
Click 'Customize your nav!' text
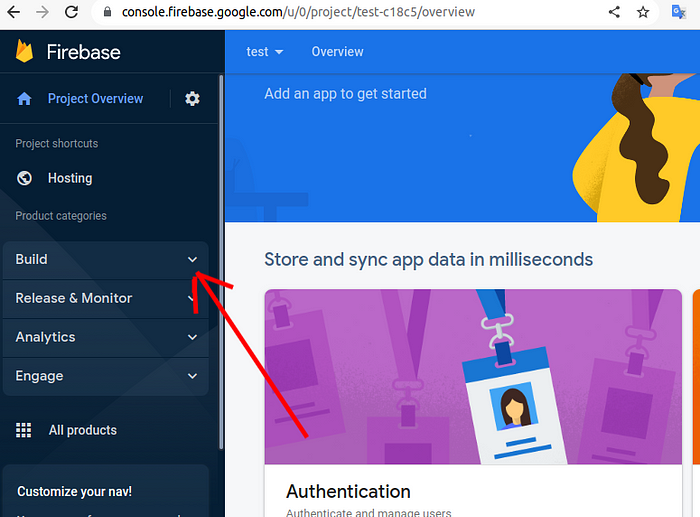coord(75,492)
